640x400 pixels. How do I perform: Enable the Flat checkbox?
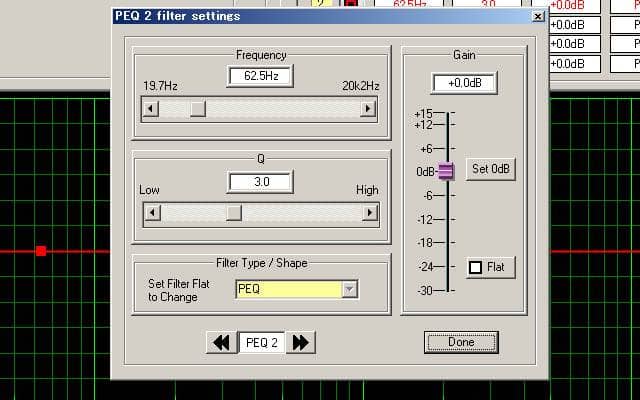tap(476, 268)
